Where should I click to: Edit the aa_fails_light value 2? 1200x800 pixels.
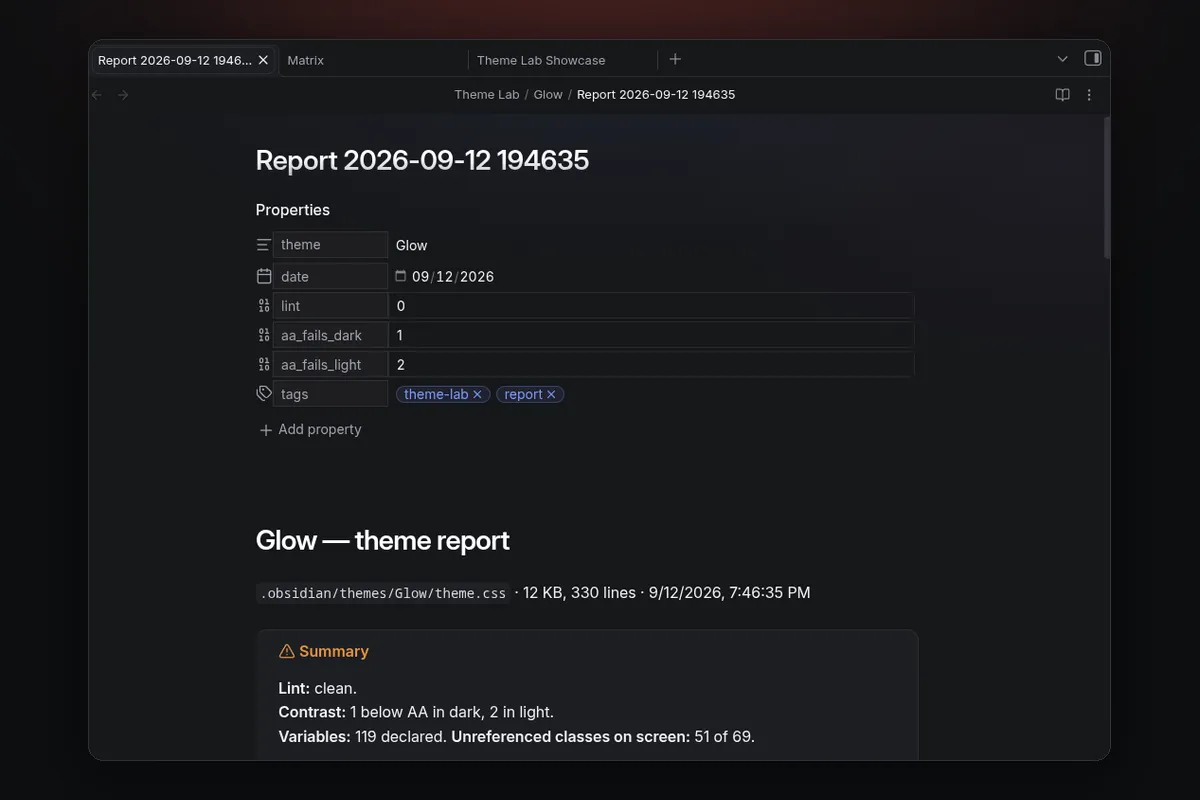point(652,365)
